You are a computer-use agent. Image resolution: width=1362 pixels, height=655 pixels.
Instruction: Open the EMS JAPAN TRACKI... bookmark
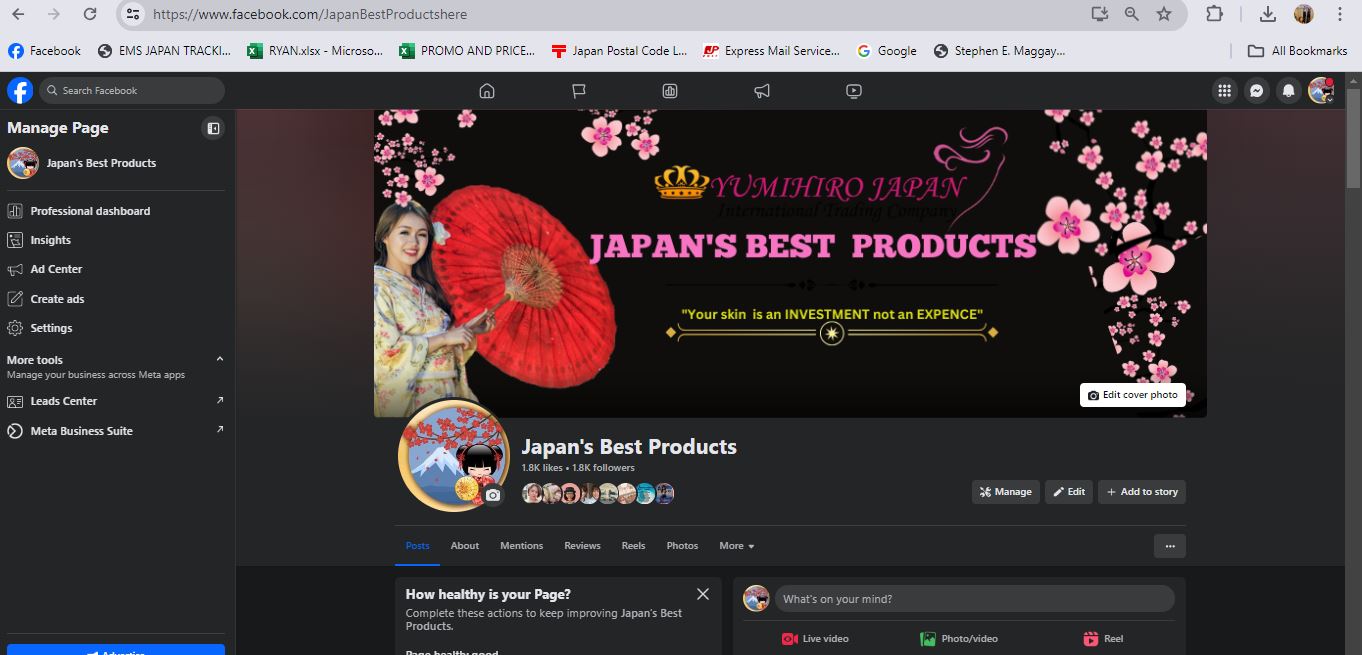[164, 51]
